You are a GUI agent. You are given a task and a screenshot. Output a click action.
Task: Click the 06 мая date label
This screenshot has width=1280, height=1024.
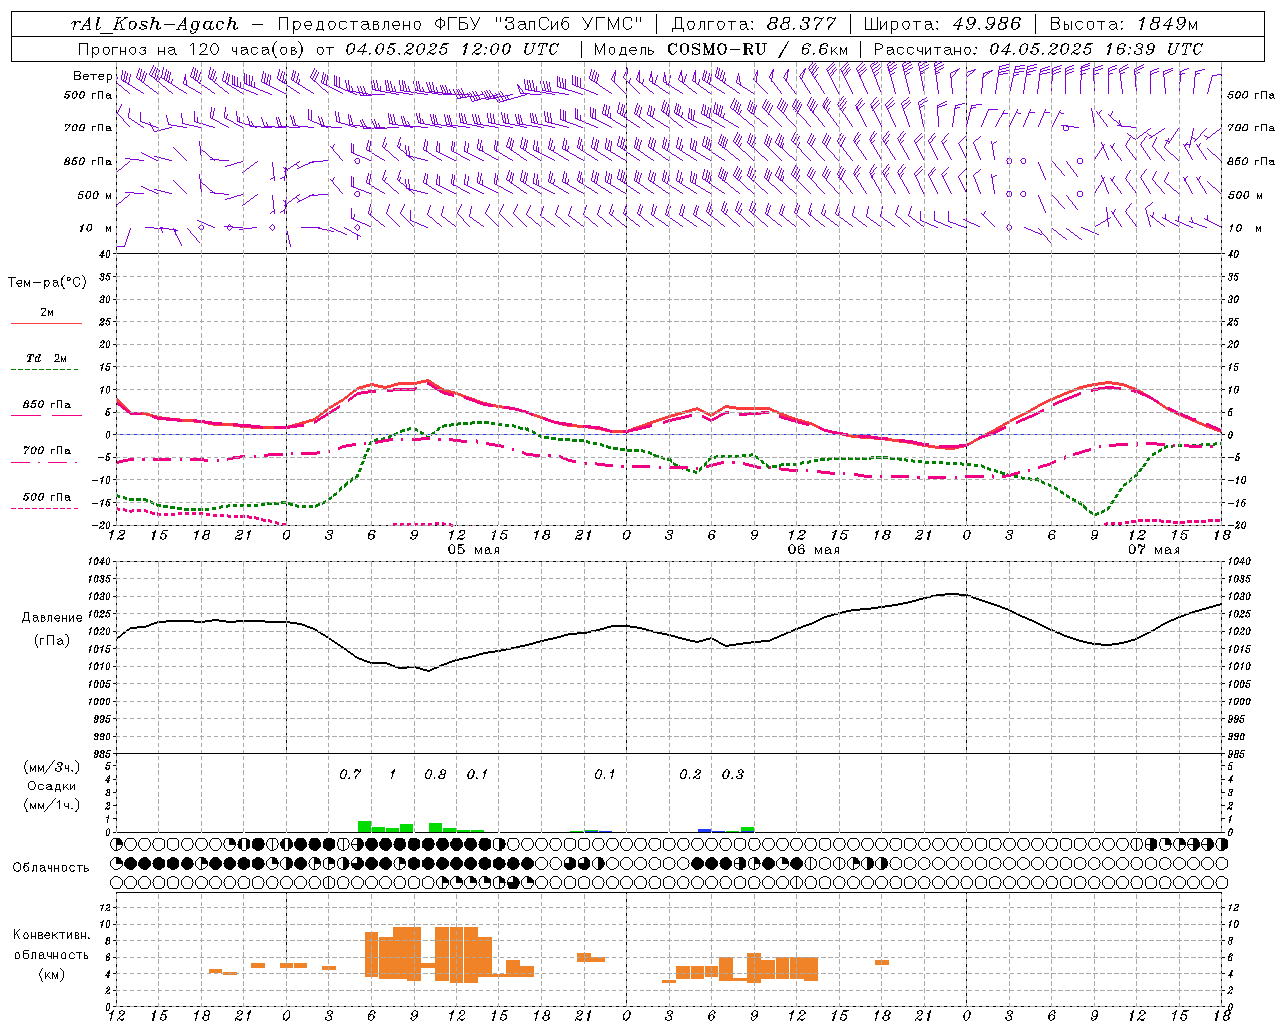point(813,550)
